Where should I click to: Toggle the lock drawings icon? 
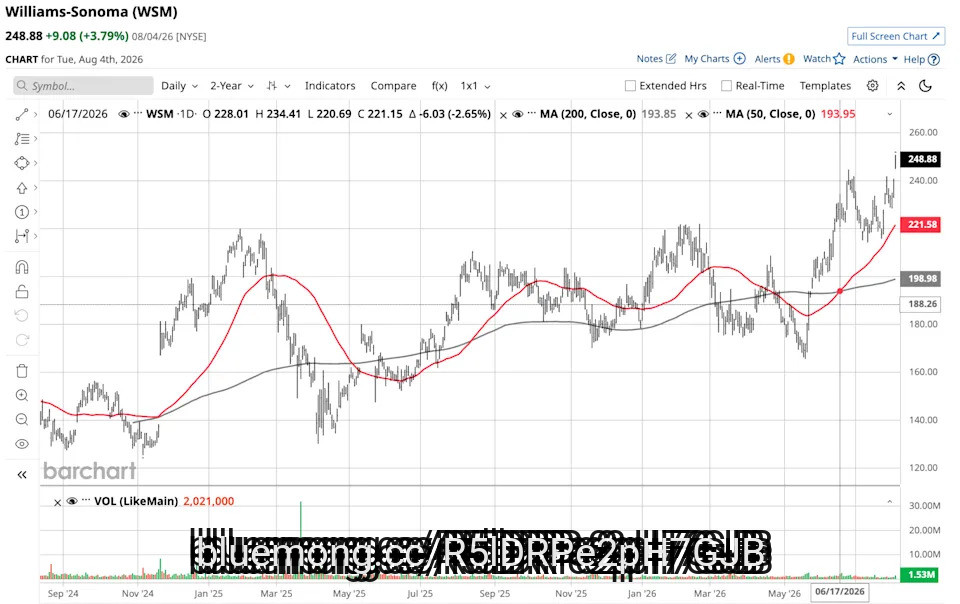tap(21, 291)
